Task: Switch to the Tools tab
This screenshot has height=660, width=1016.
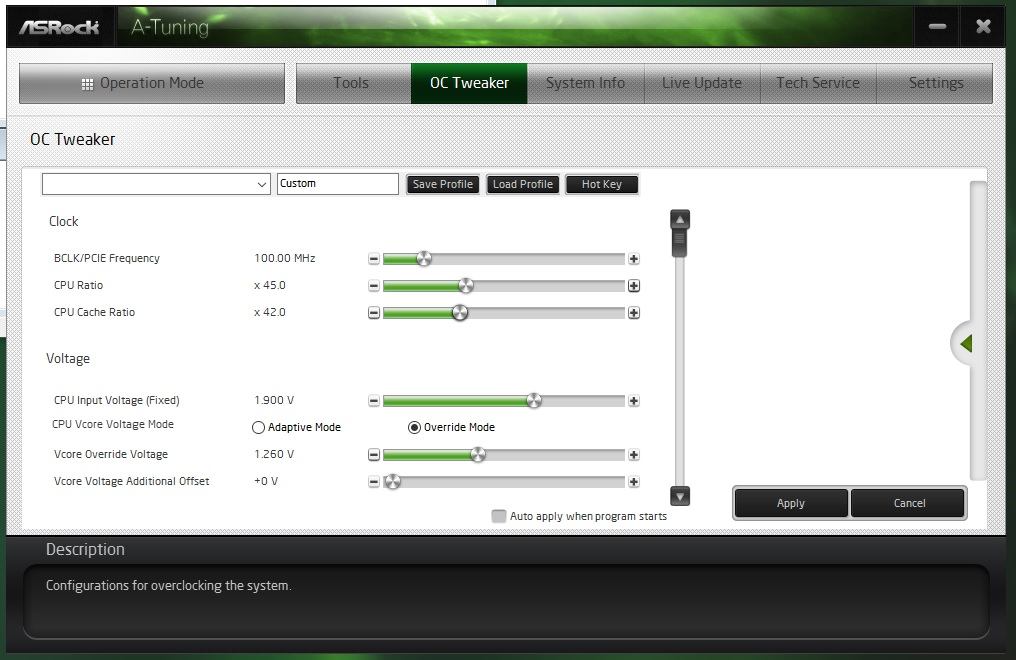Action: coord(353,83)
